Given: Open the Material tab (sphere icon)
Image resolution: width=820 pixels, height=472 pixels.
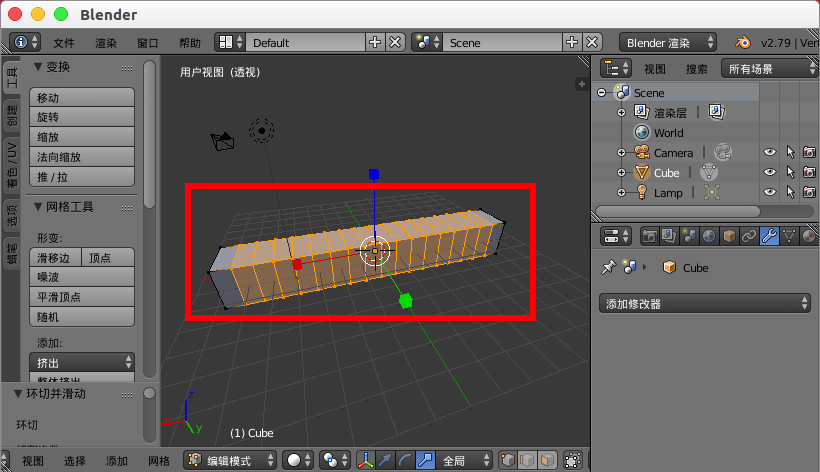Looking at the screenshot, I should (x=808, y=236).
